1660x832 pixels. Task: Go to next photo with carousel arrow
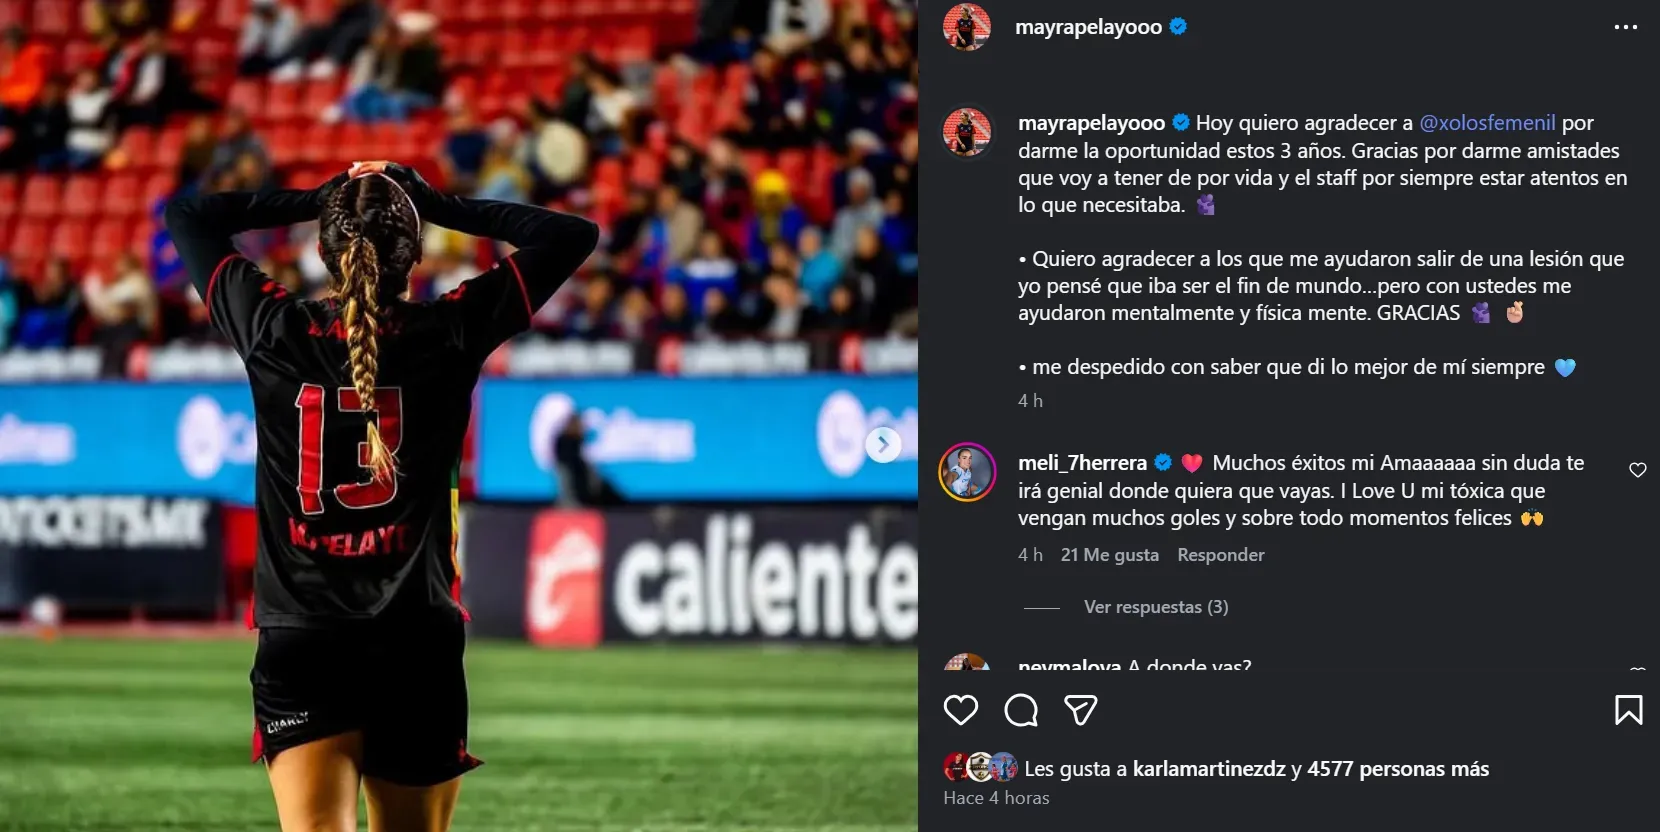pyautogui.click(x=883, y=444)
